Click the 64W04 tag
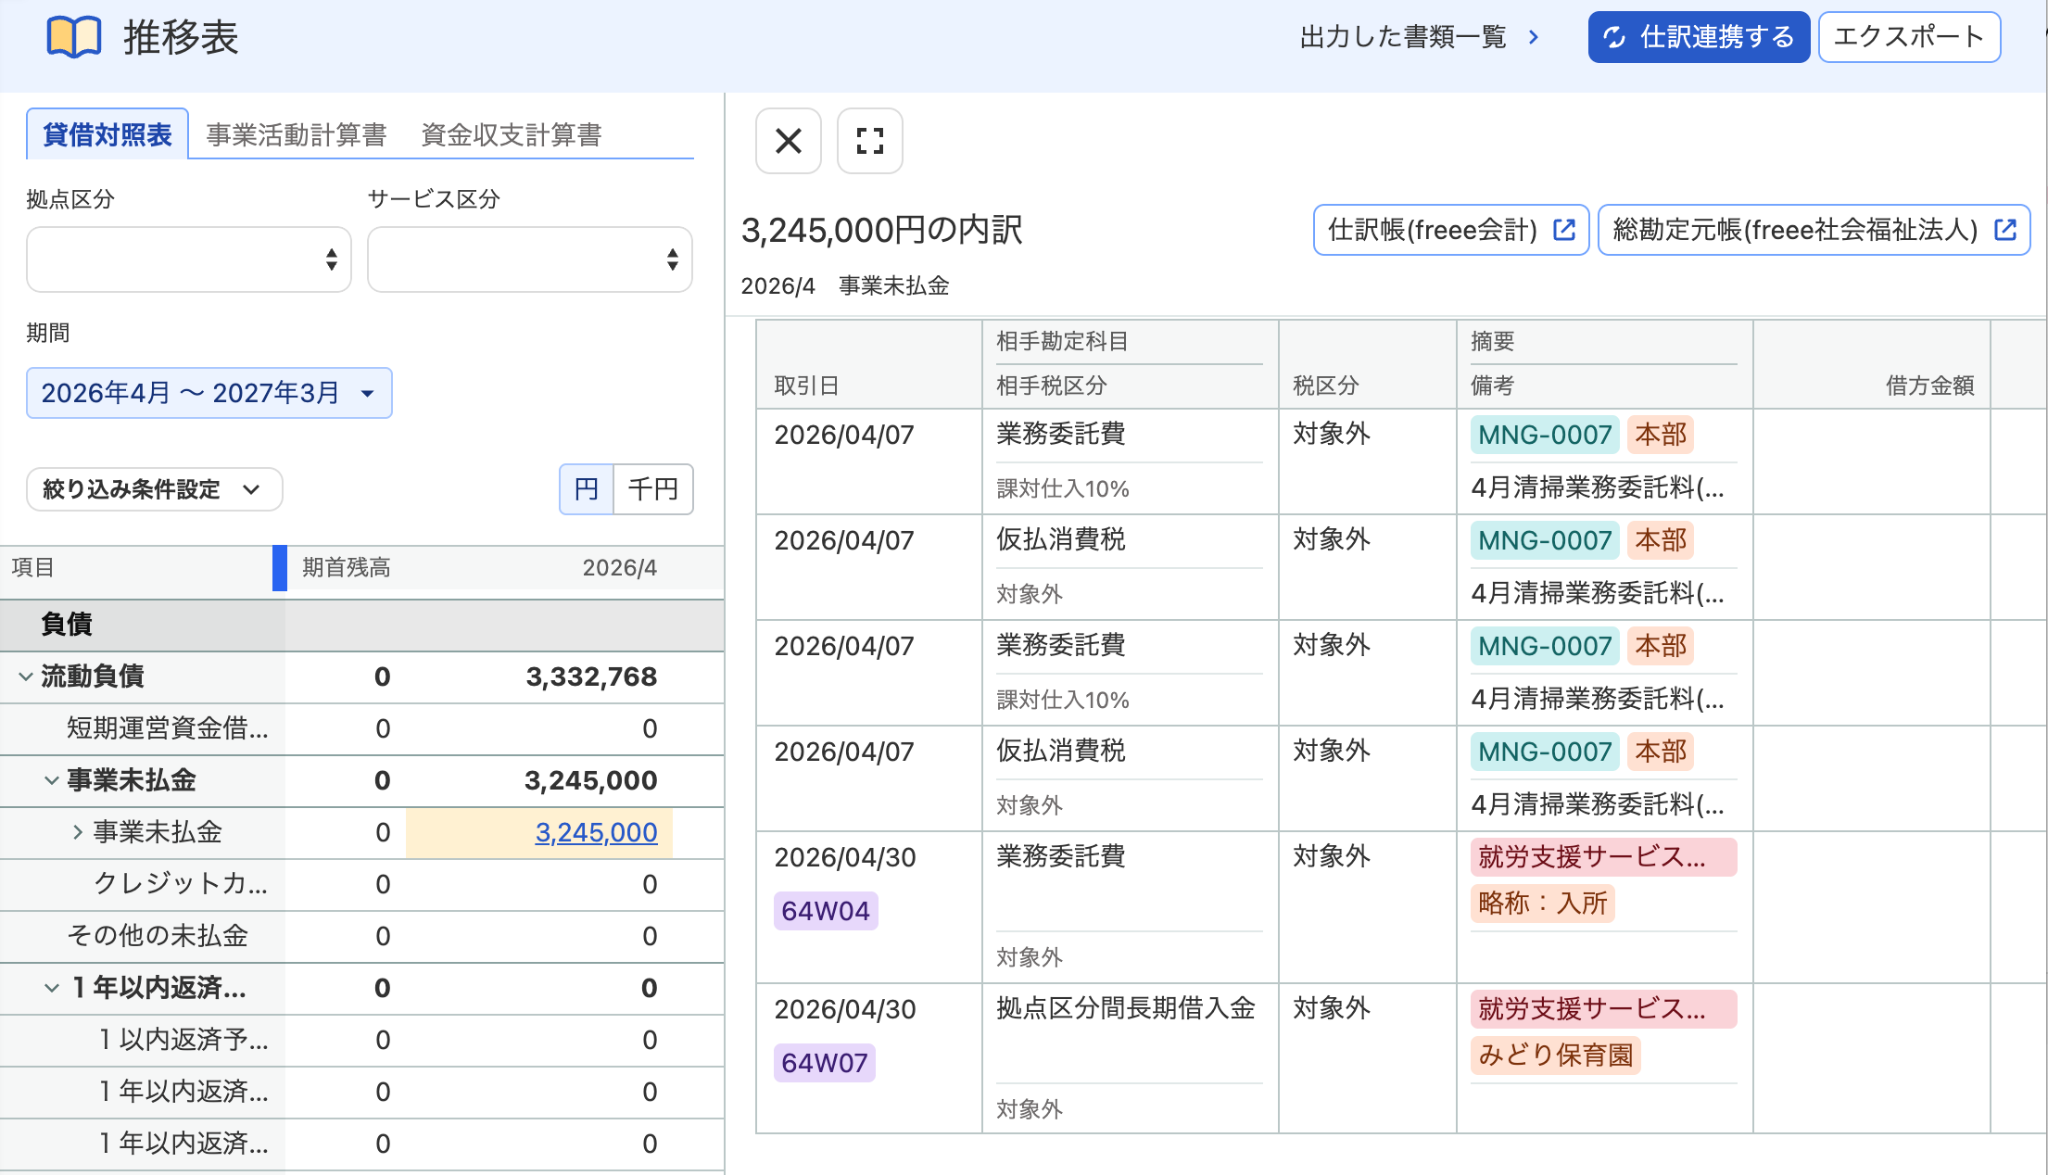The image size is (2048, 1175). [826, 911]
